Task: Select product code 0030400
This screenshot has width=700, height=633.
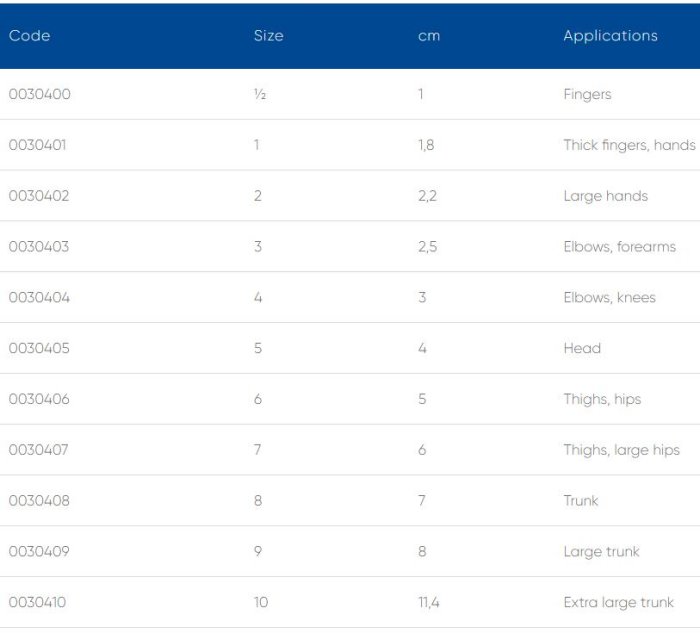Action: [x=40, y=95]
